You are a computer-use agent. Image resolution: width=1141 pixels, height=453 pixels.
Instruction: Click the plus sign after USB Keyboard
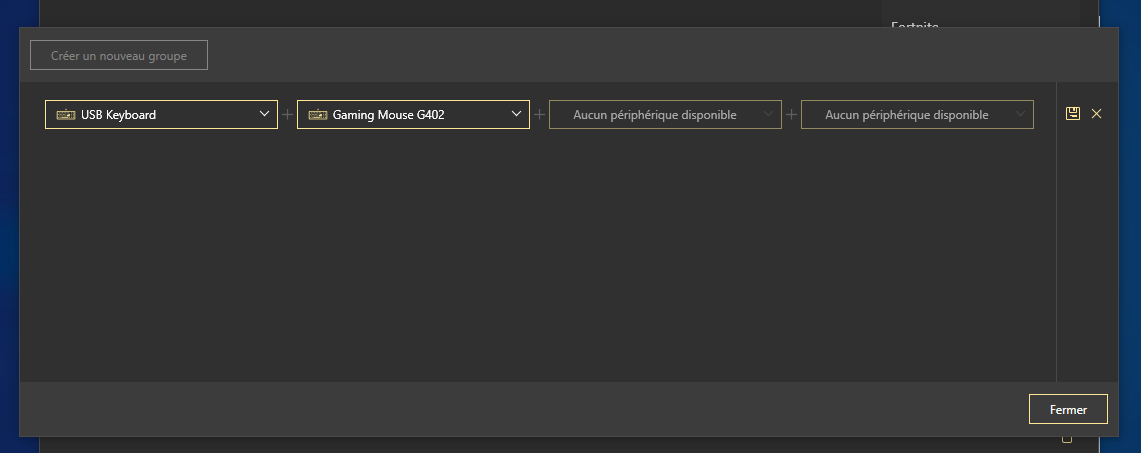288,115
